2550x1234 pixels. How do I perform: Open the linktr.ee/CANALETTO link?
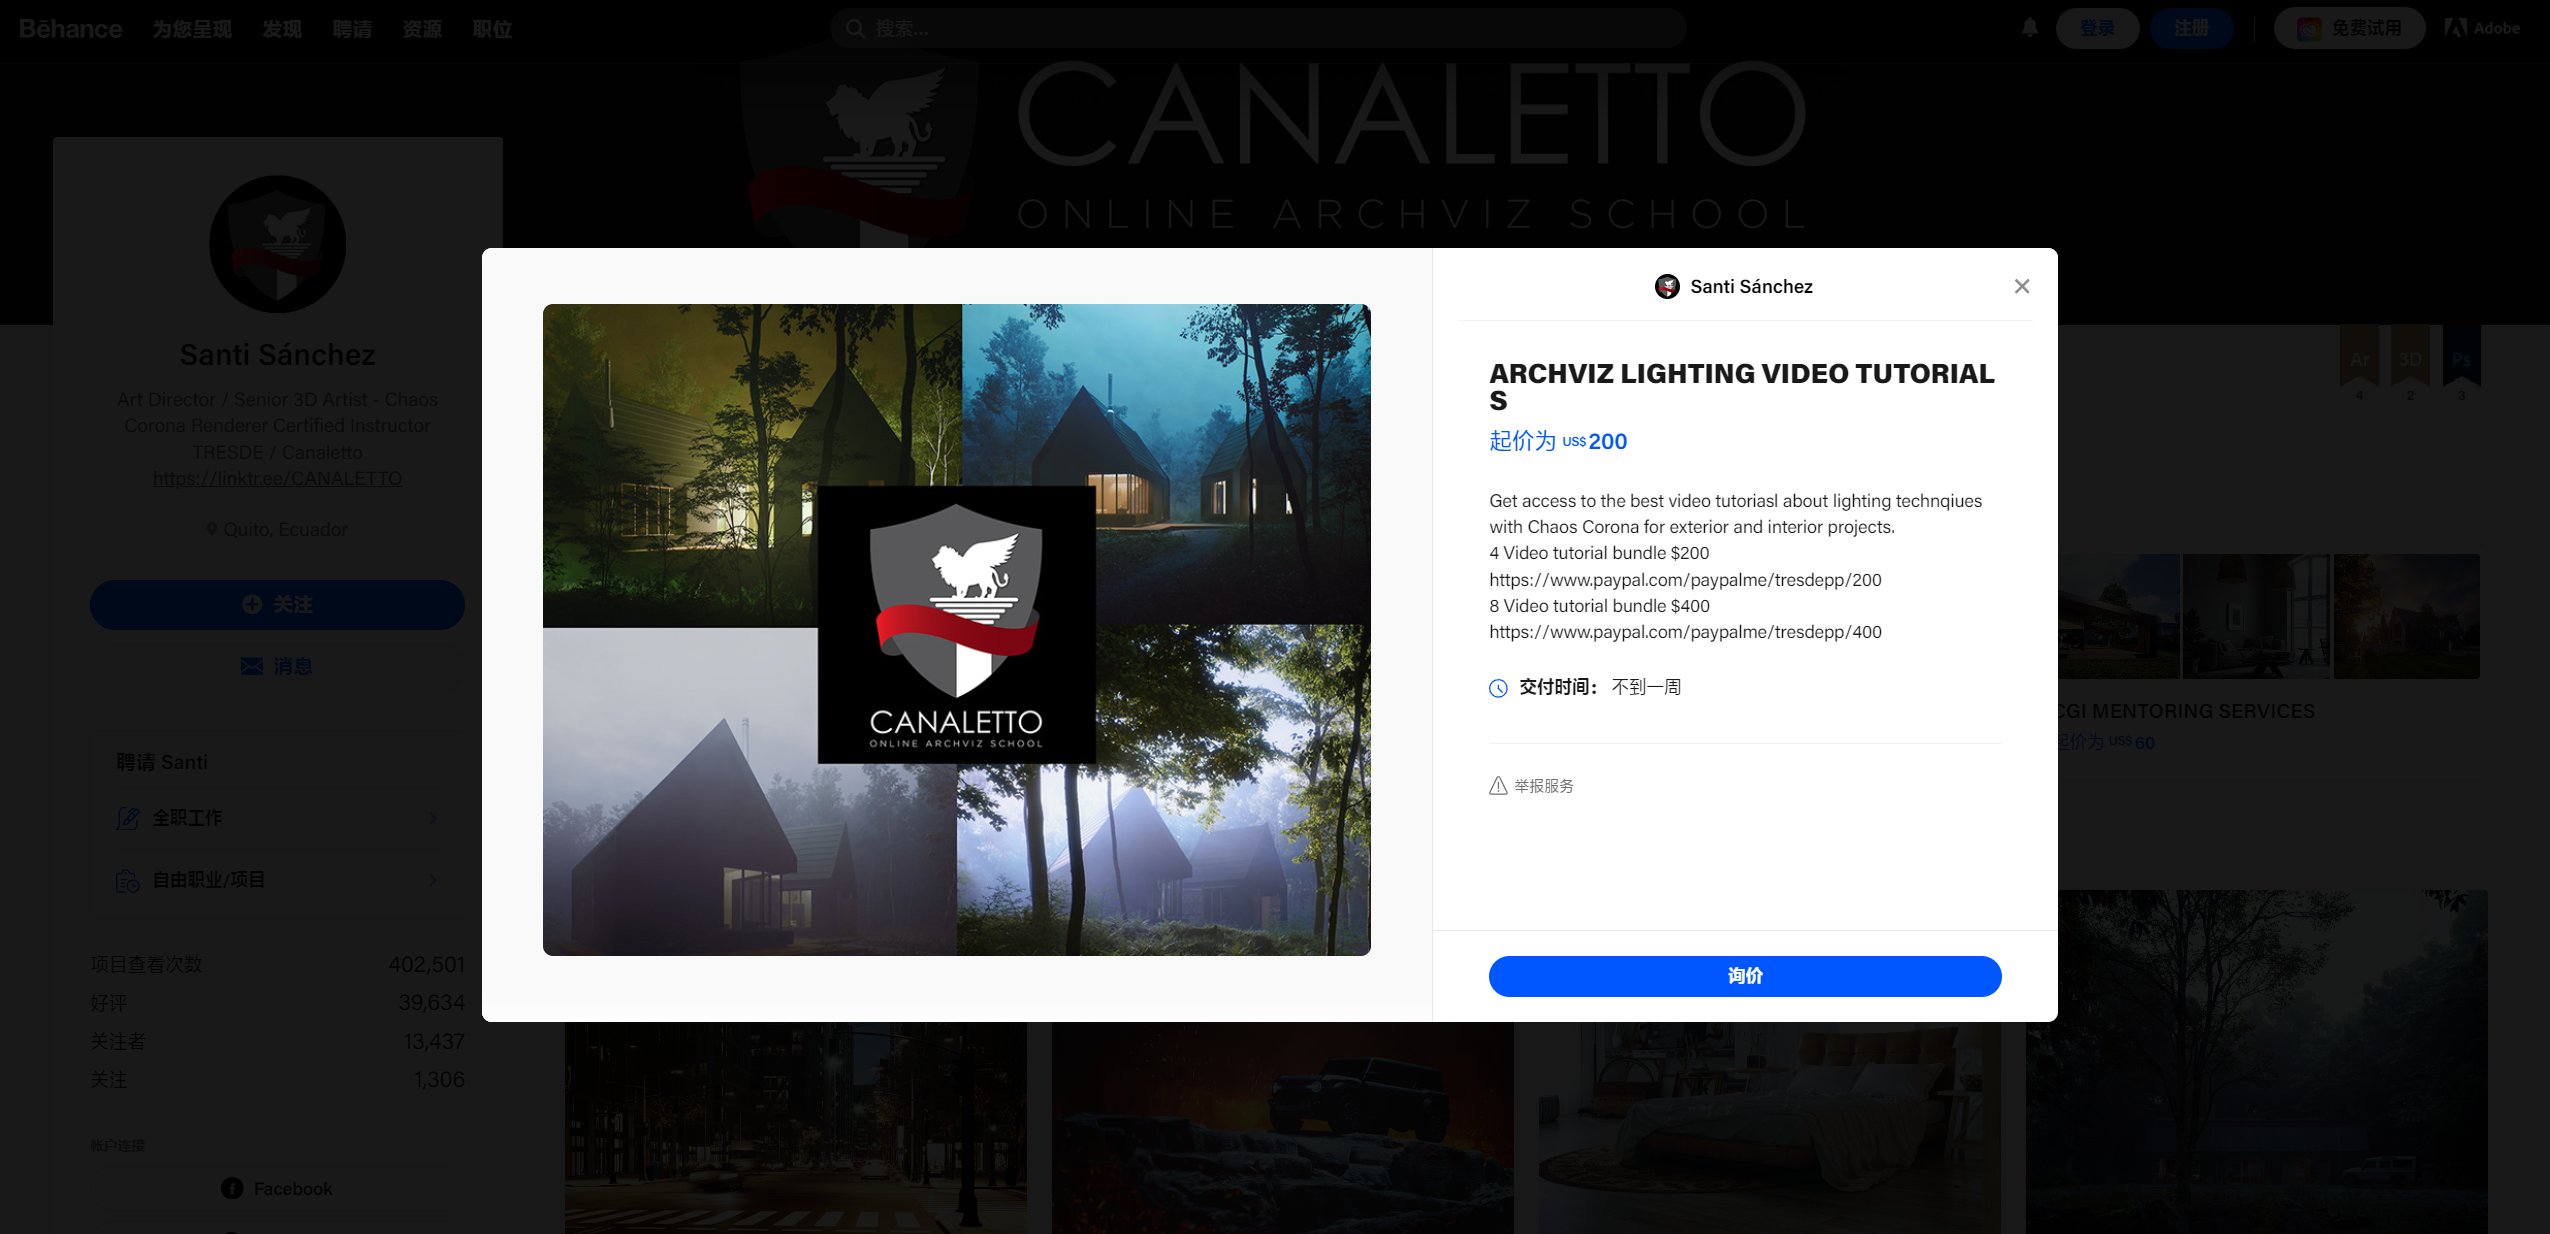pyautogui.click(x=277, y=479)
